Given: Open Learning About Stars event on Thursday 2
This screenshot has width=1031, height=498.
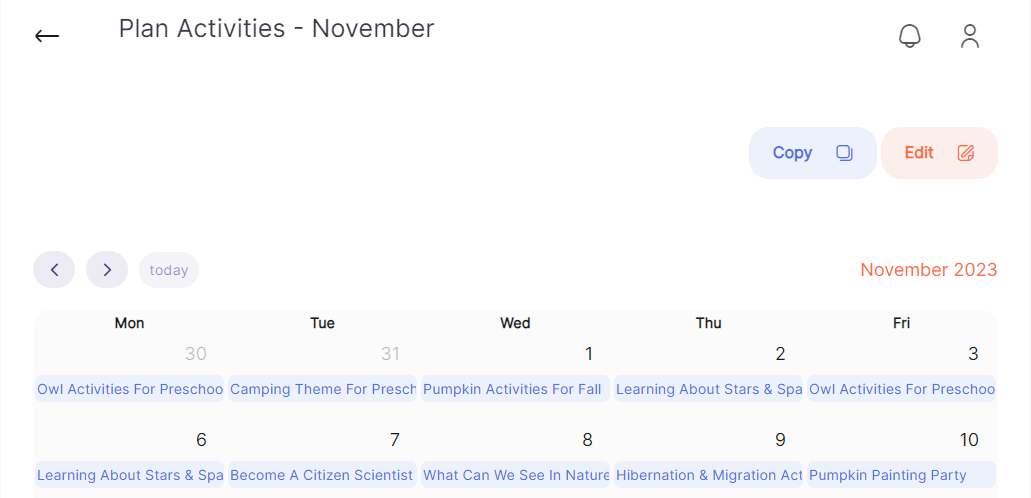Looking at the screenshot, I should pos(708,389).
